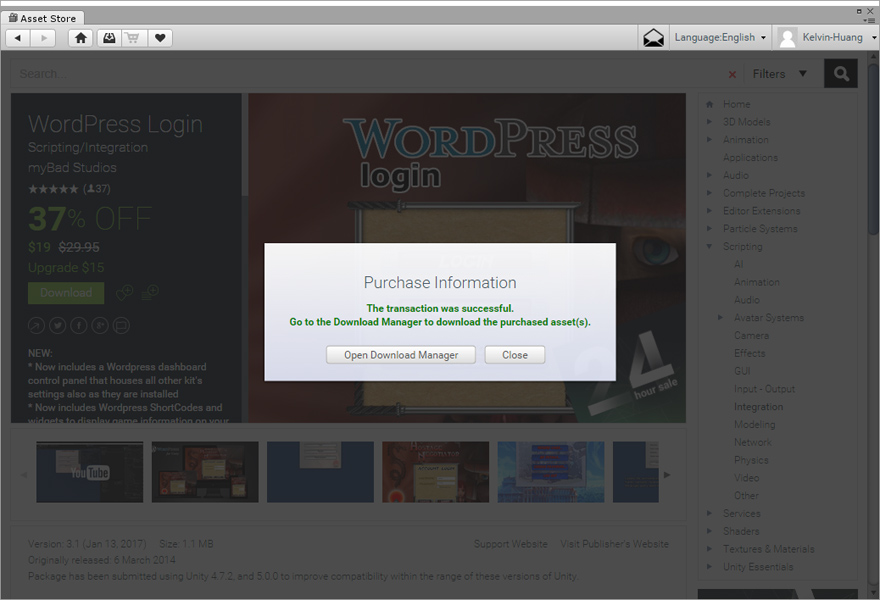The height and width of the screenshot is (600, 880).
Task: Open the Download Manager toolbar icon
Action: pyautogui.click(x=109, y=38)
